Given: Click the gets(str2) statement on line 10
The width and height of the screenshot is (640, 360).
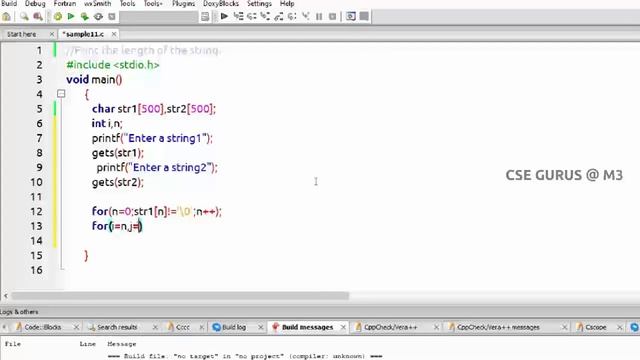Looking at the screenshot, I should tap(118, 182).
